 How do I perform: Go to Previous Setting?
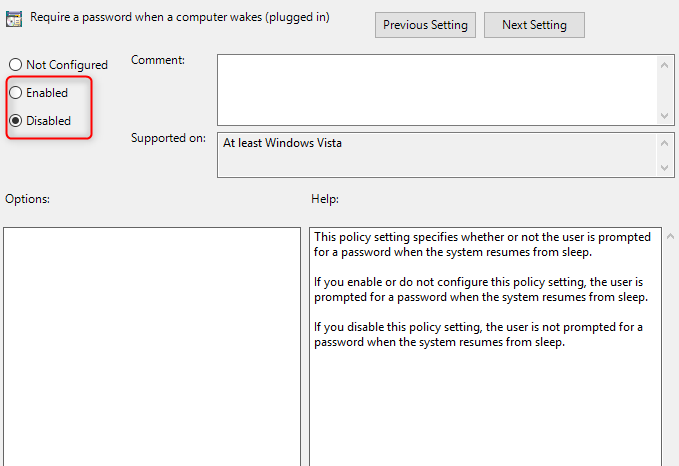[425, 25]
